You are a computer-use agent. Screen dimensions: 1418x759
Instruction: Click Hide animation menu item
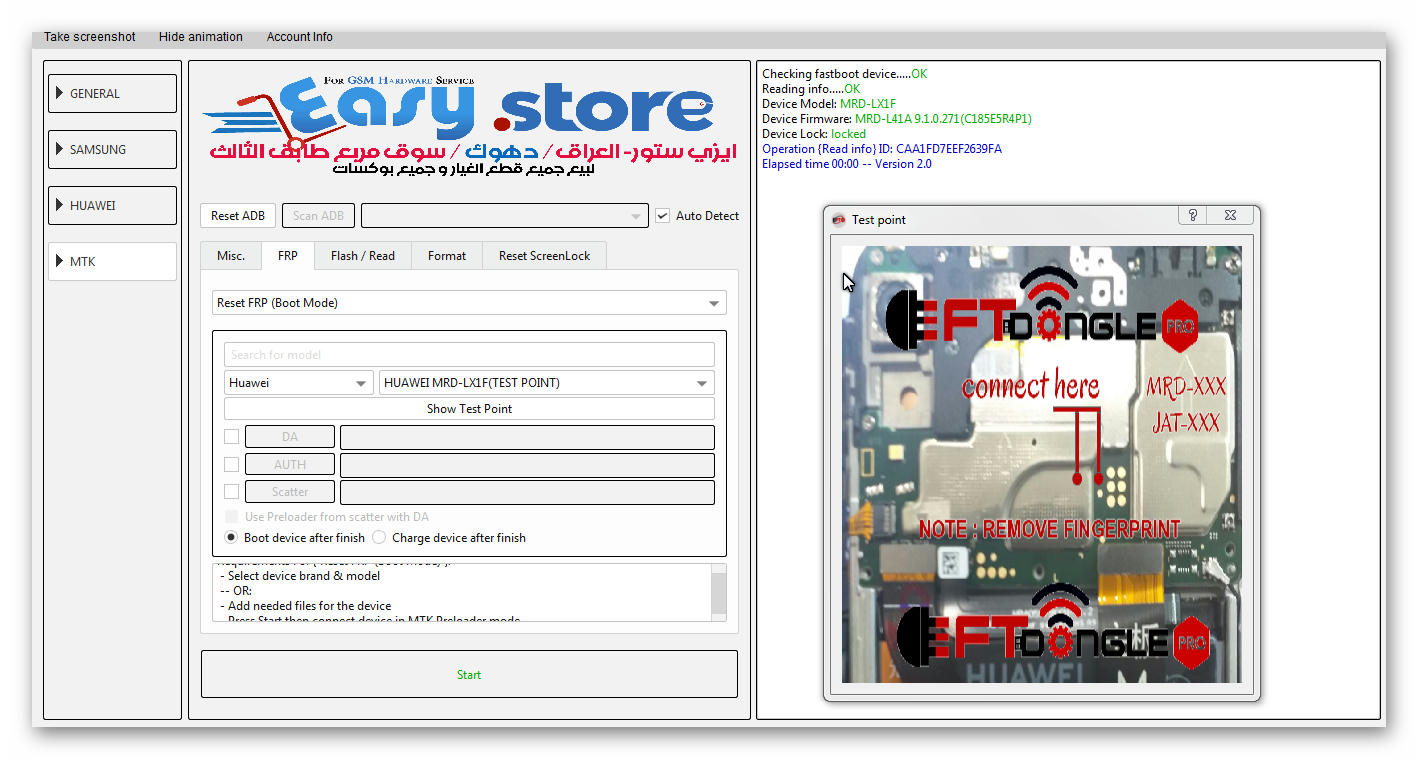200,37
